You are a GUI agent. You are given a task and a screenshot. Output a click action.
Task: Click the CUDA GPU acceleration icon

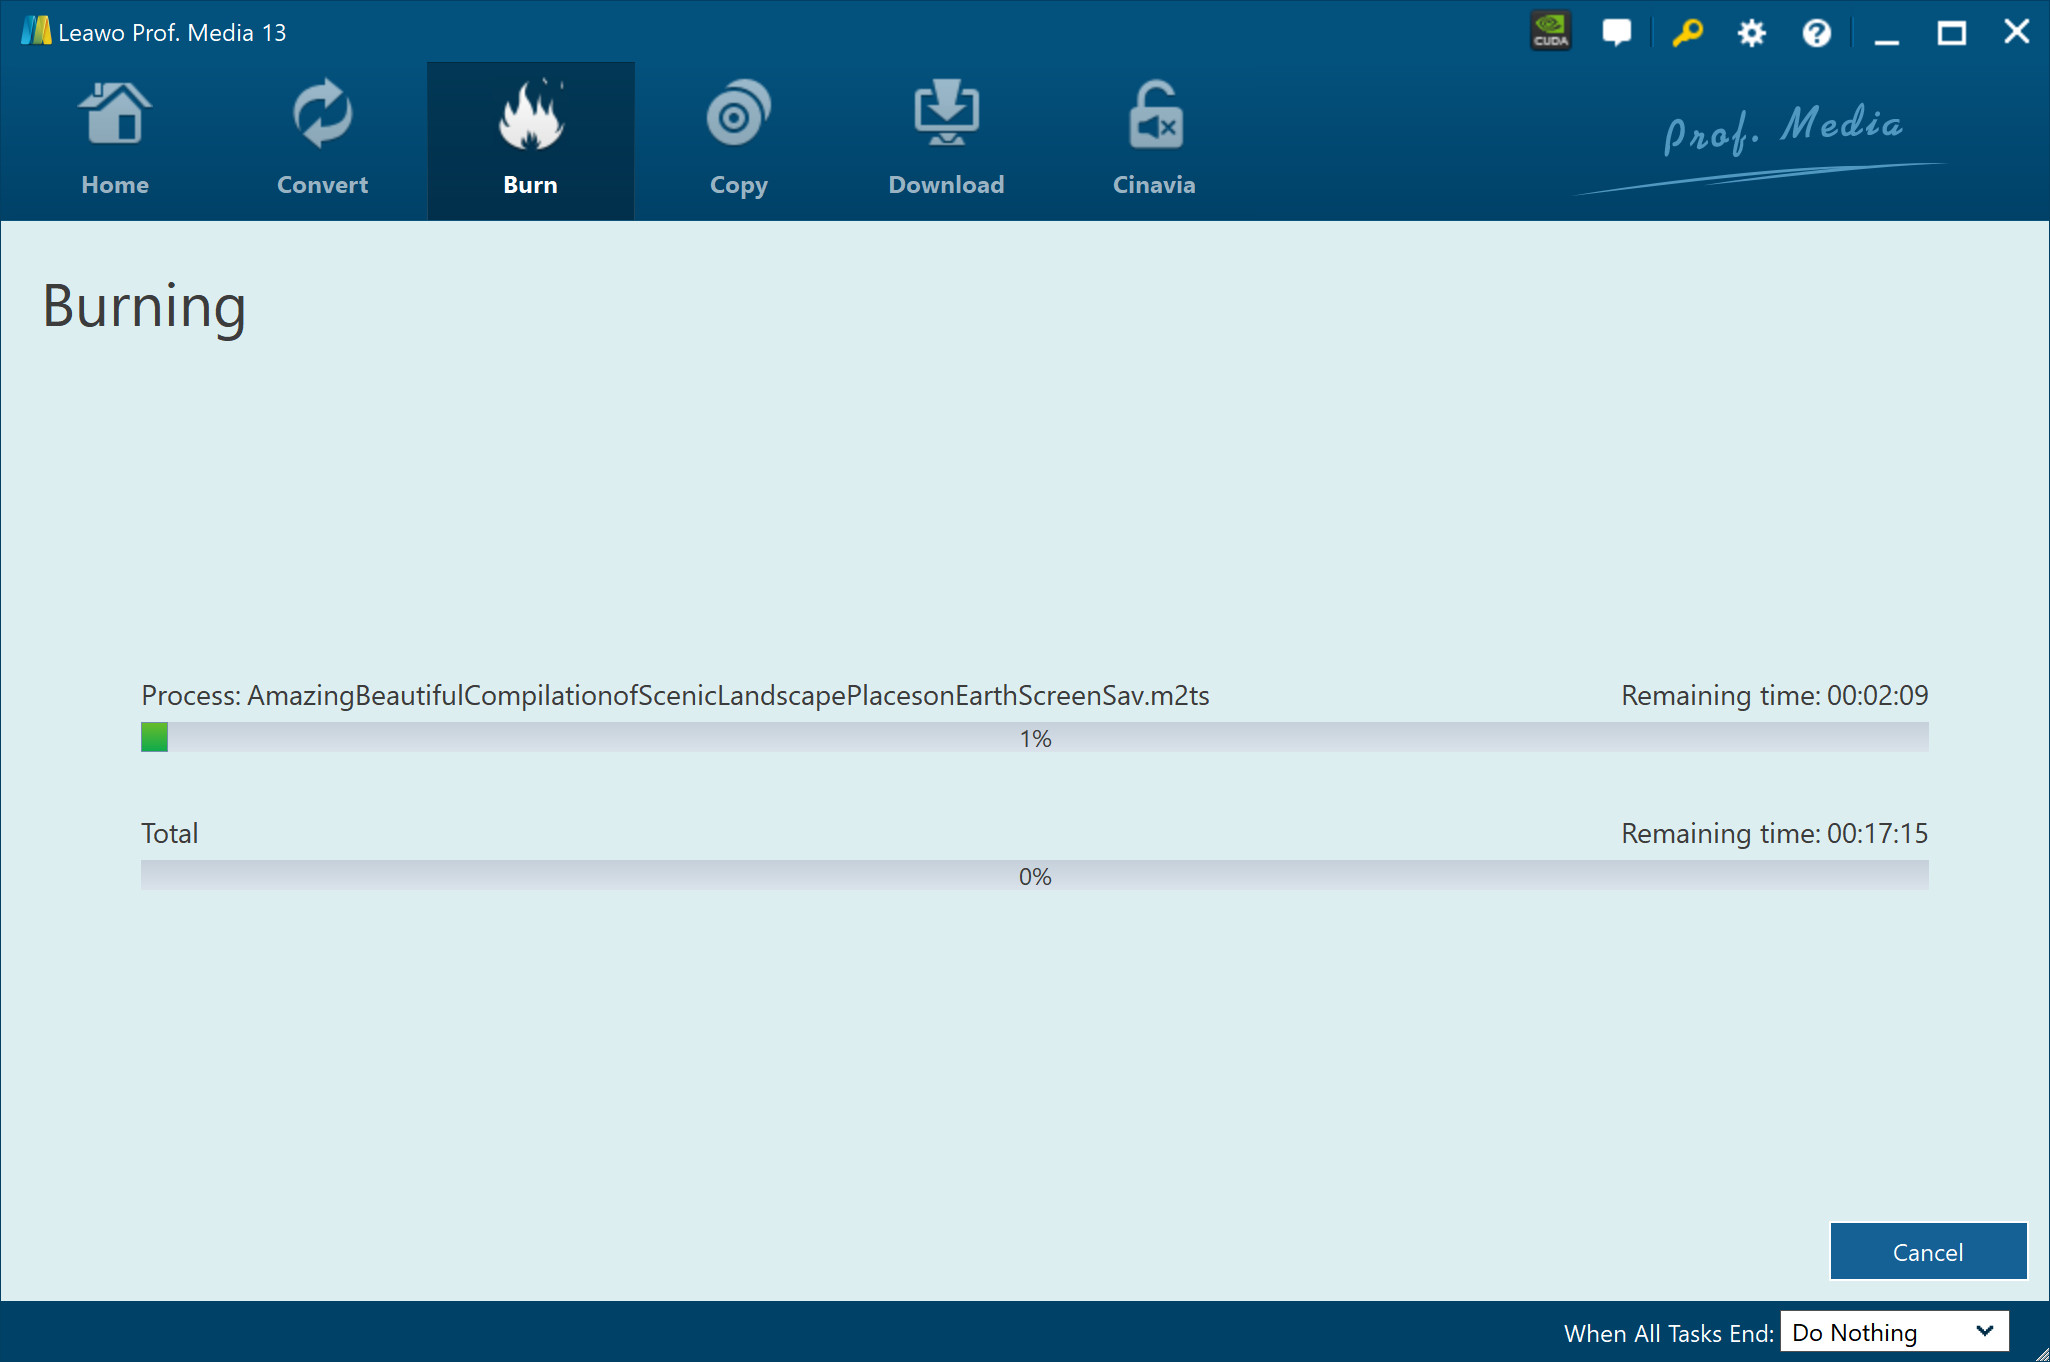point(1550,32)
